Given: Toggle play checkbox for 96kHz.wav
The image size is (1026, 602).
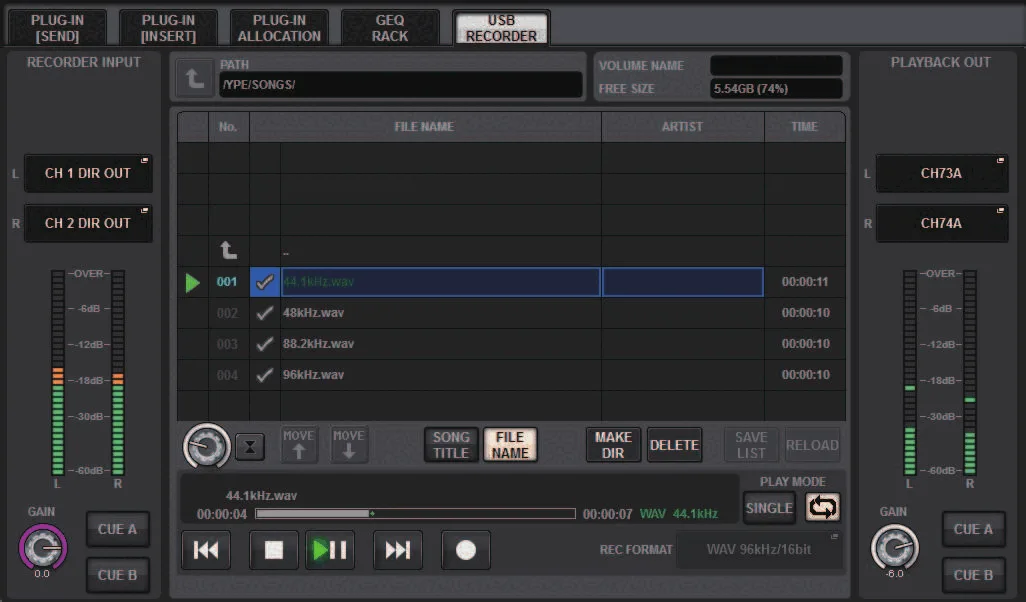Looking at the screenshot, I should coord(265,375).
